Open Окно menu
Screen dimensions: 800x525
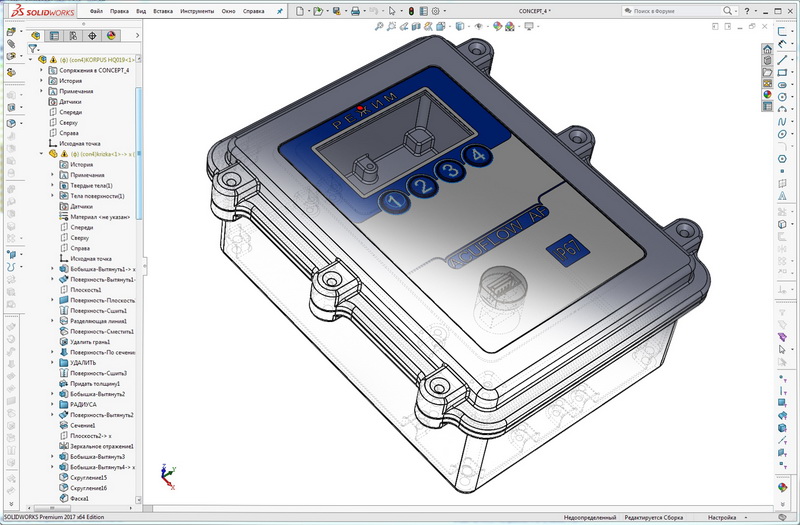[228, 11]
